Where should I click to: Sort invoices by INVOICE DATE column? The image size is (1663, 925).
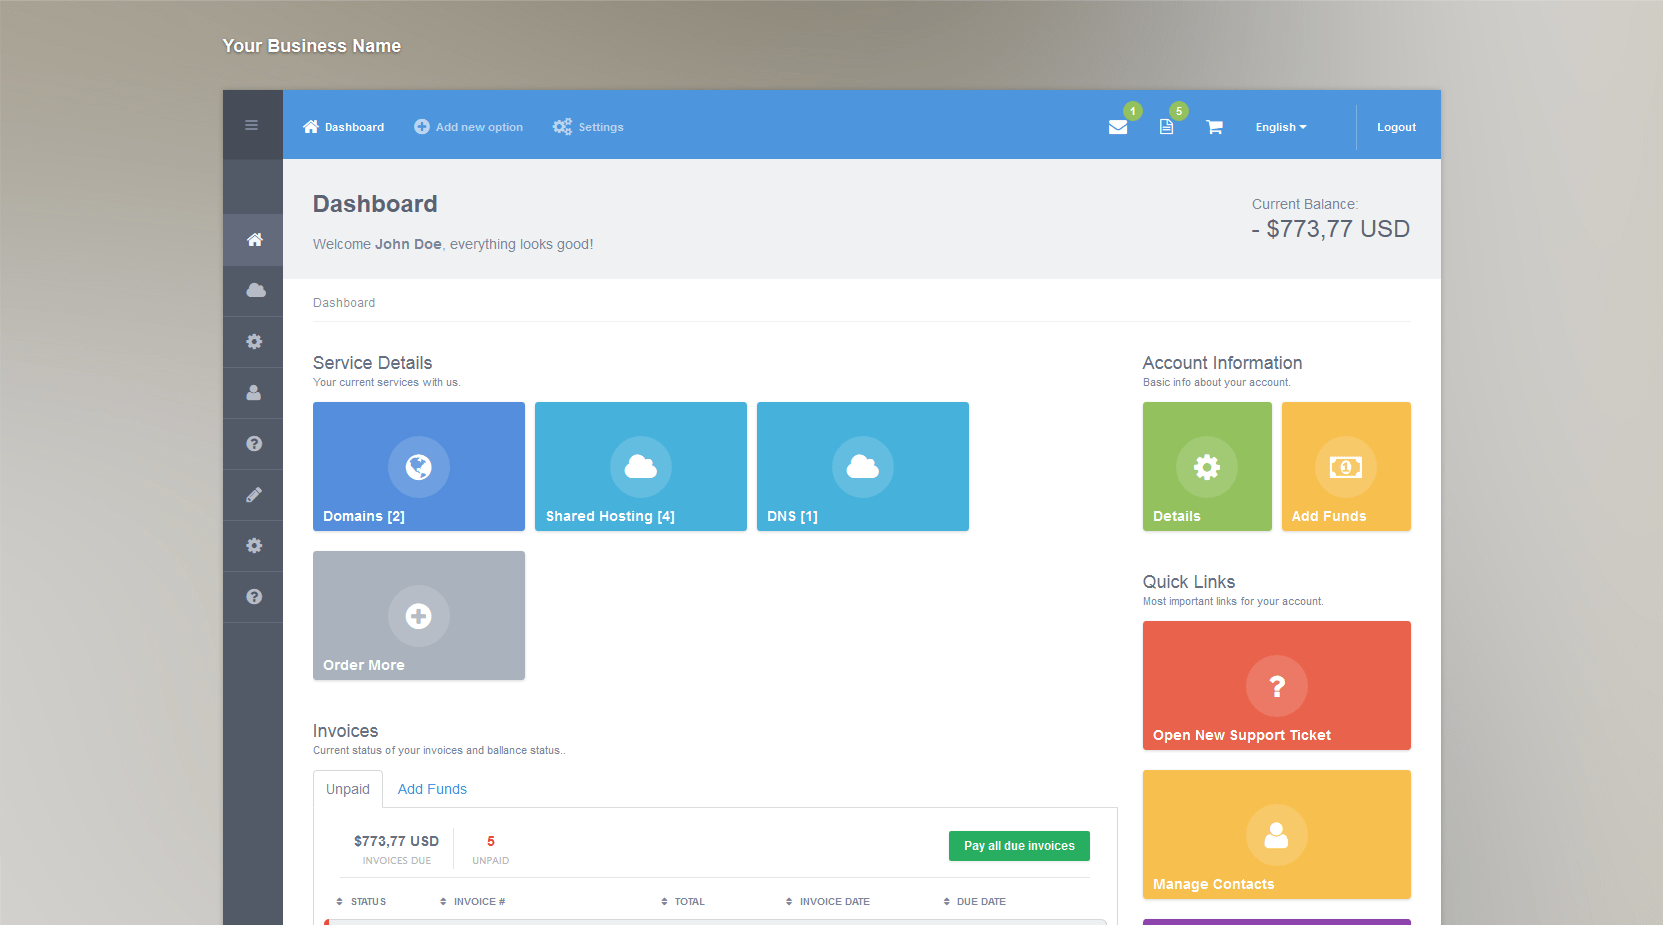[x=828, y=902]
